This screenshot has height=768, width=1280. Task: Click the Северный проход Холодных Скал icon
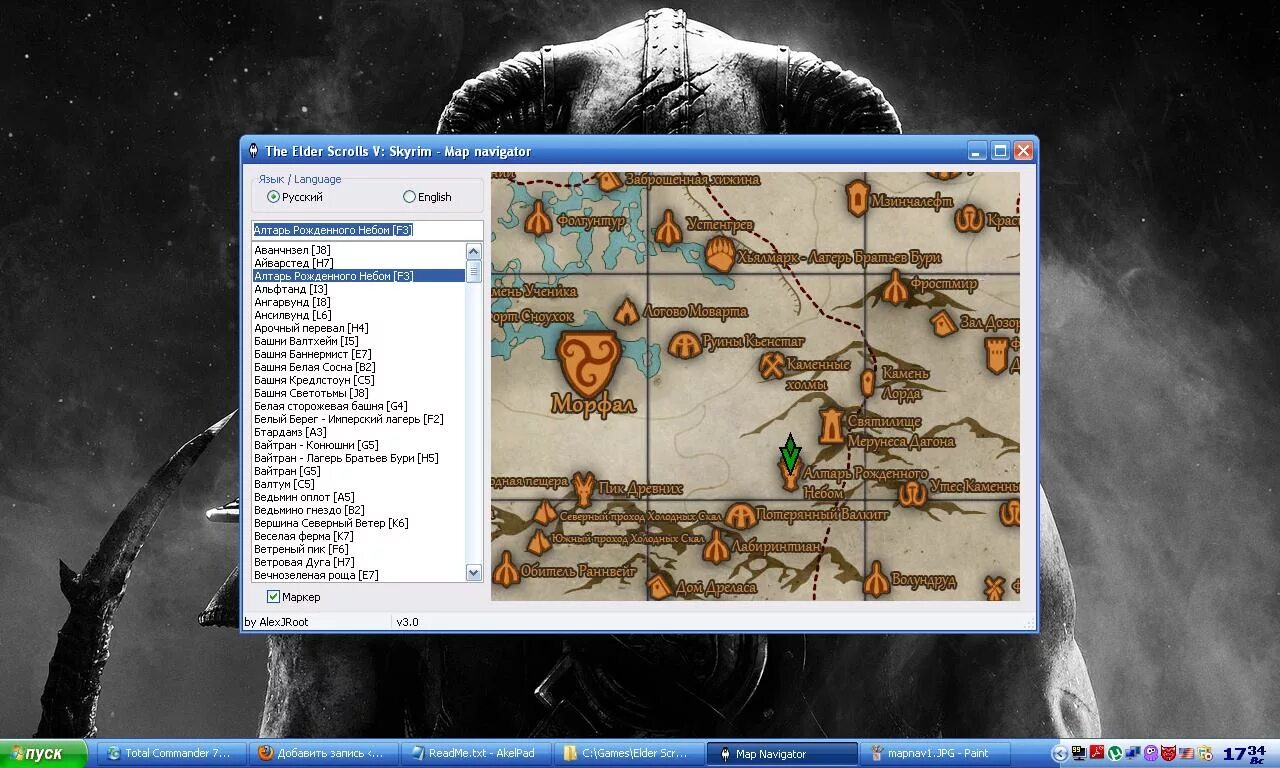point(544,513)
